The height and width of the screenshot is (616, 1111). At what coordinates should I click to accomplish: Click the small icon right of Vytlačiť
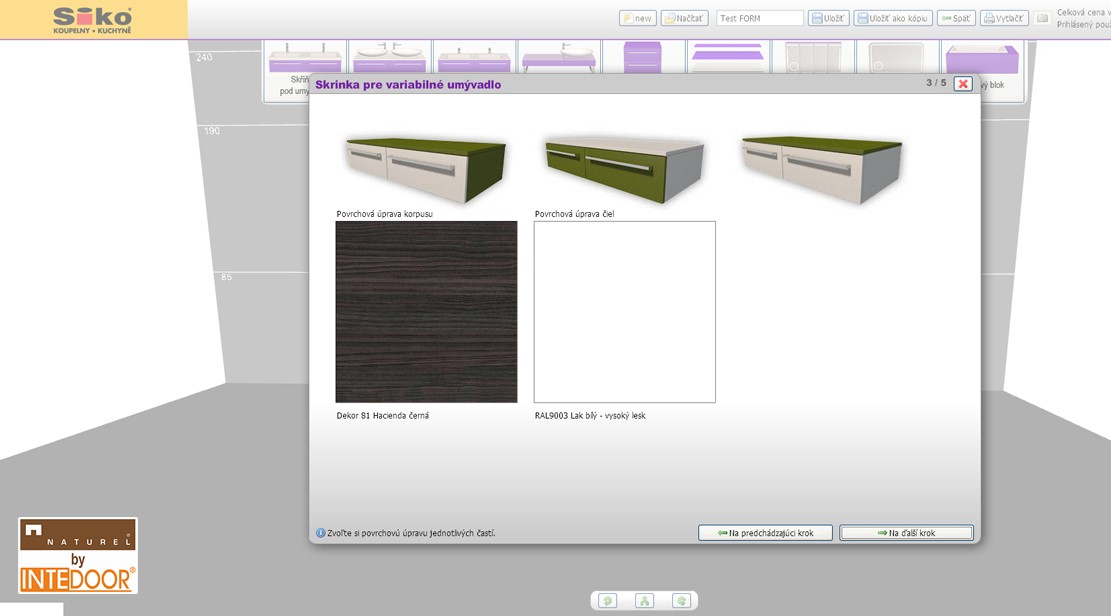(x=1042, y=18)
